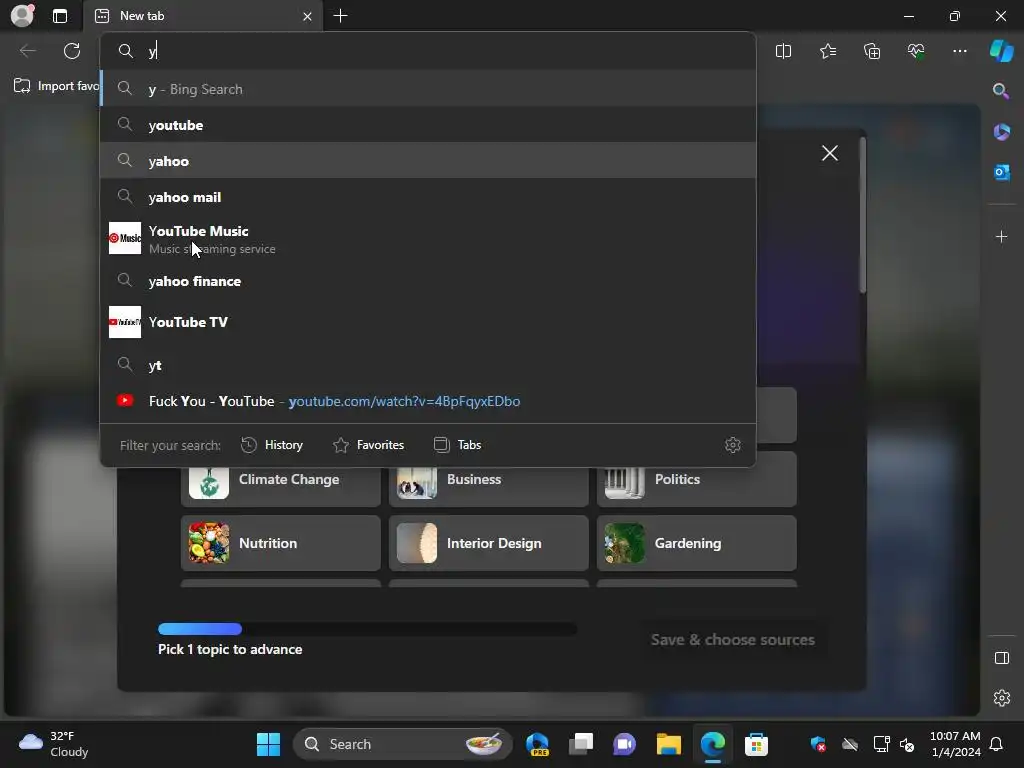Screen dimensions: 1024x768
Task: Open a new tab with plus button
Action: 340,16
